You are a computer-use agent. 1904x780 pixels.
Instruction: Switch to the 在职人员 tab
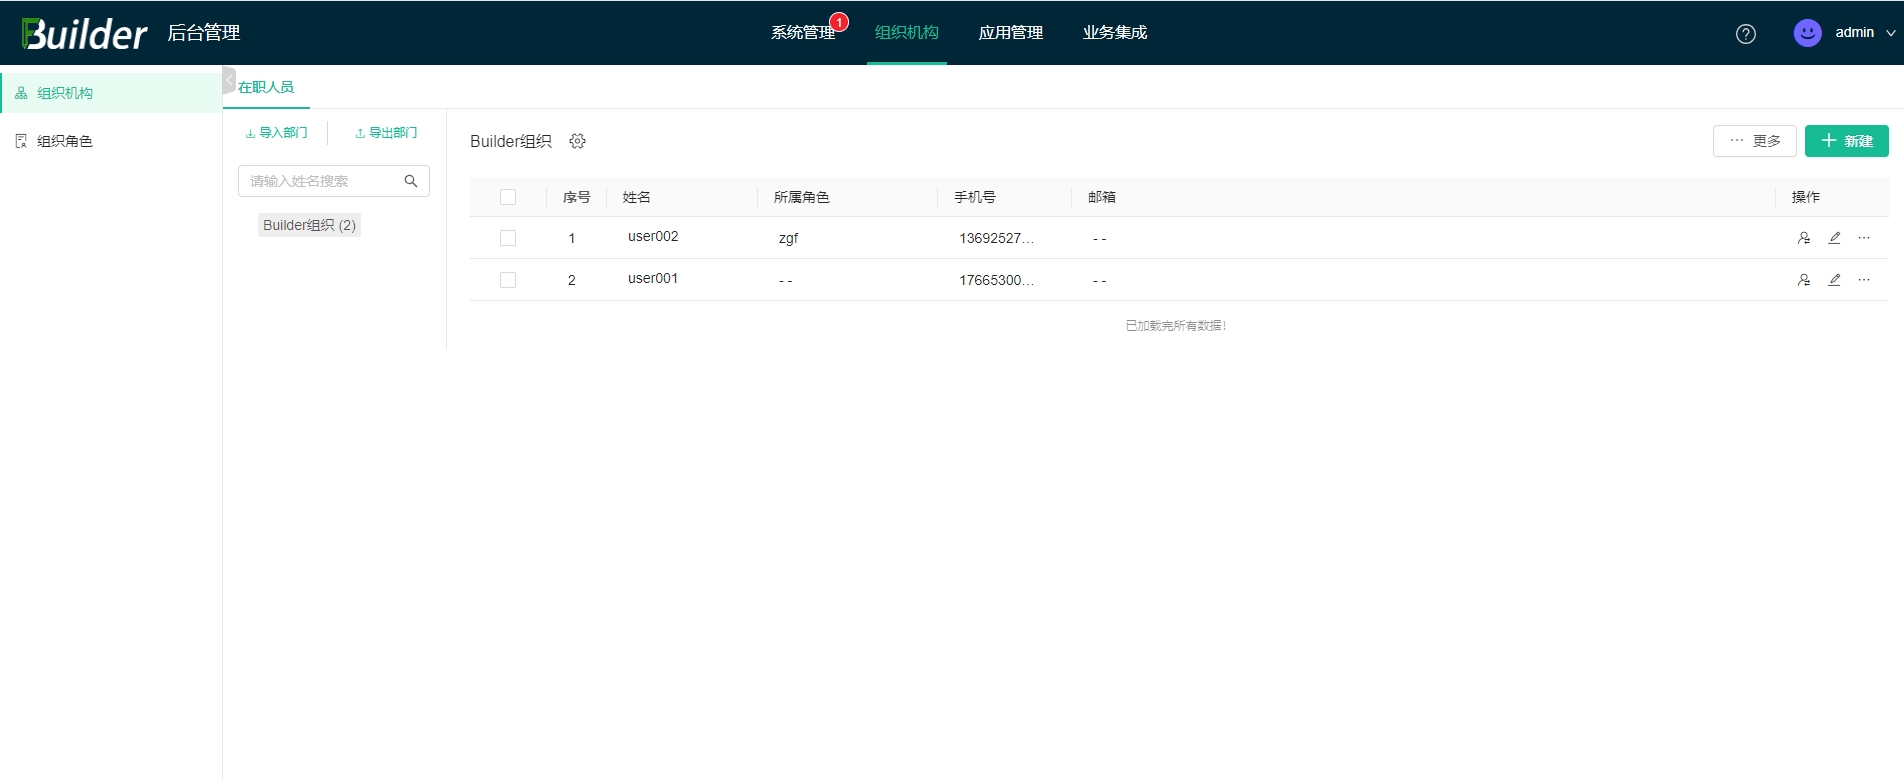266,87
